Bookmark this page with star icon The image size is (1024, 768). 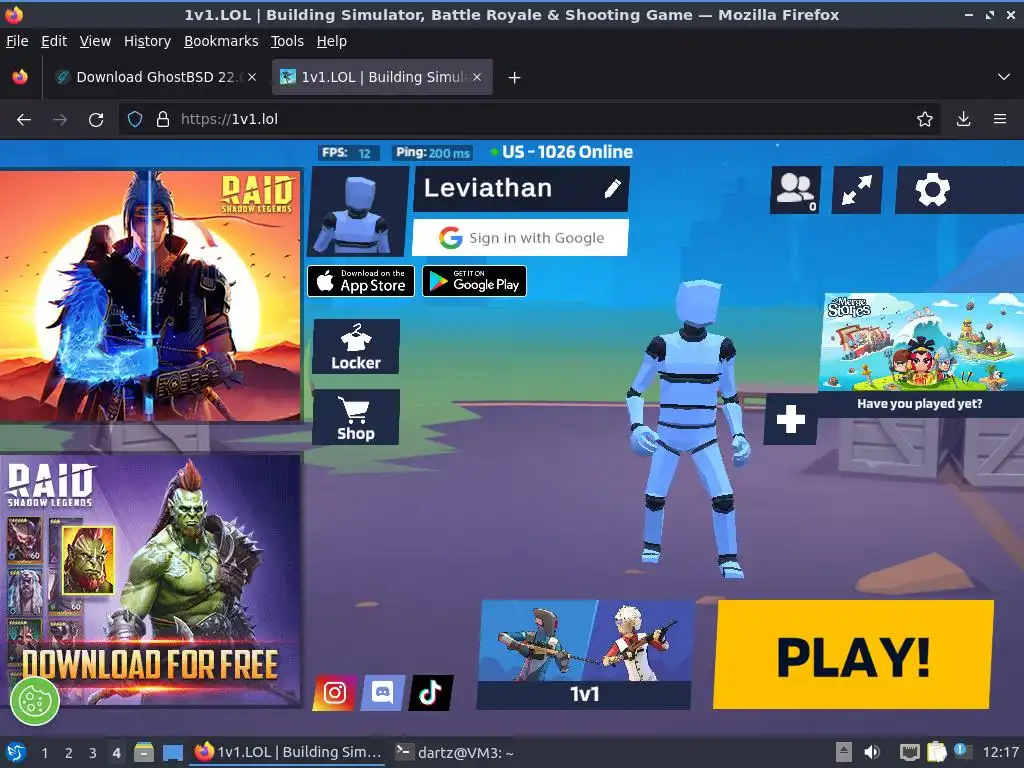[x=925, y=120]
